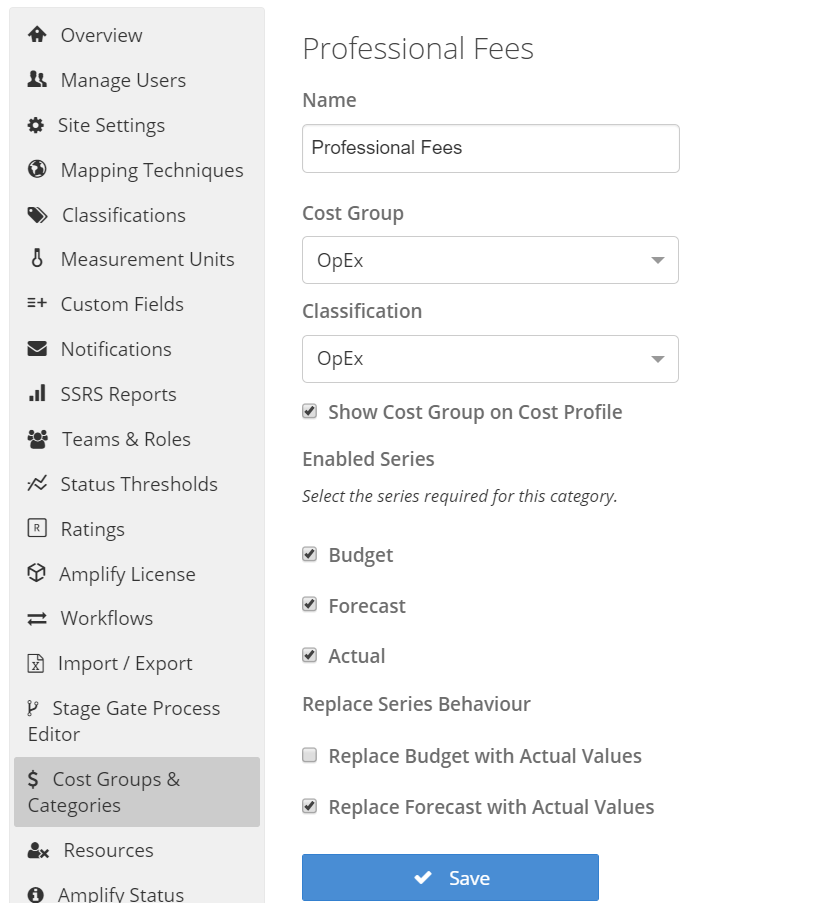Open the Cost Group dropdown
The height and width of the screenshot is (903, 831).
(490, 260)
